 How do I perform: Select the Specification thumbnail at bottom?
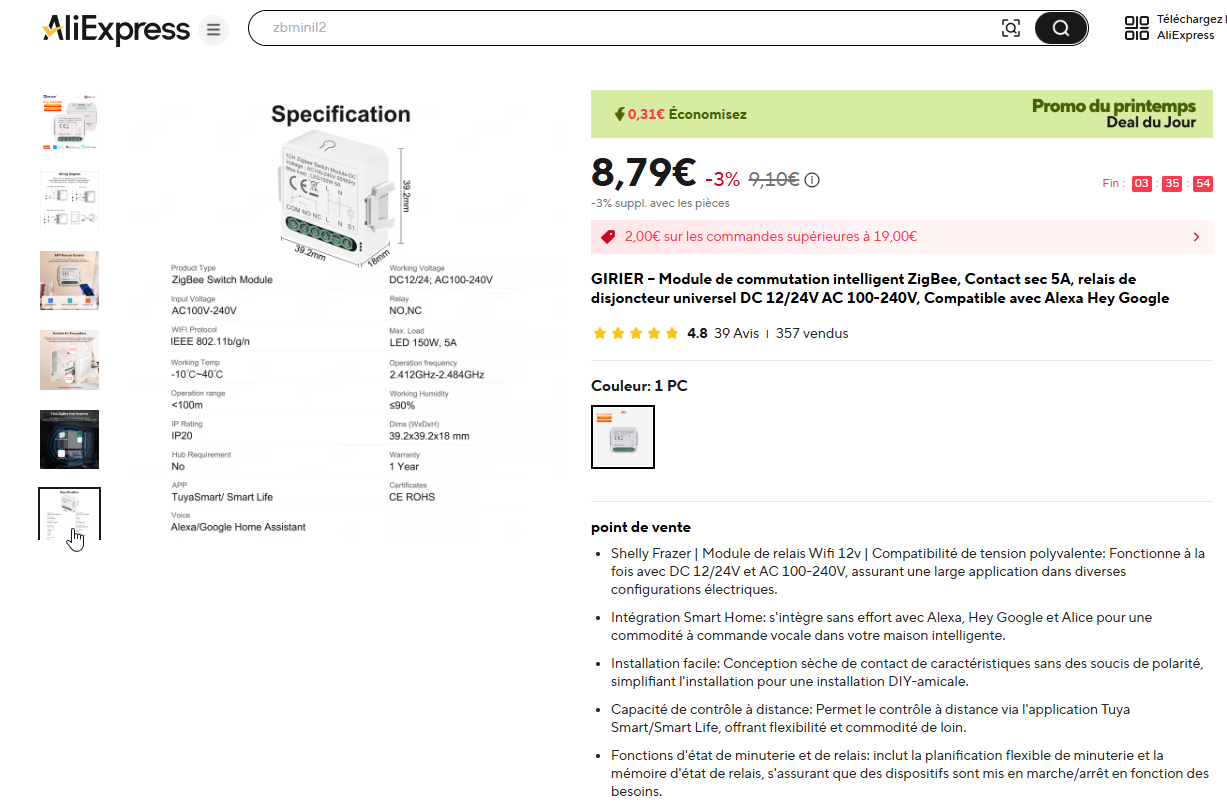coord(70,514)
